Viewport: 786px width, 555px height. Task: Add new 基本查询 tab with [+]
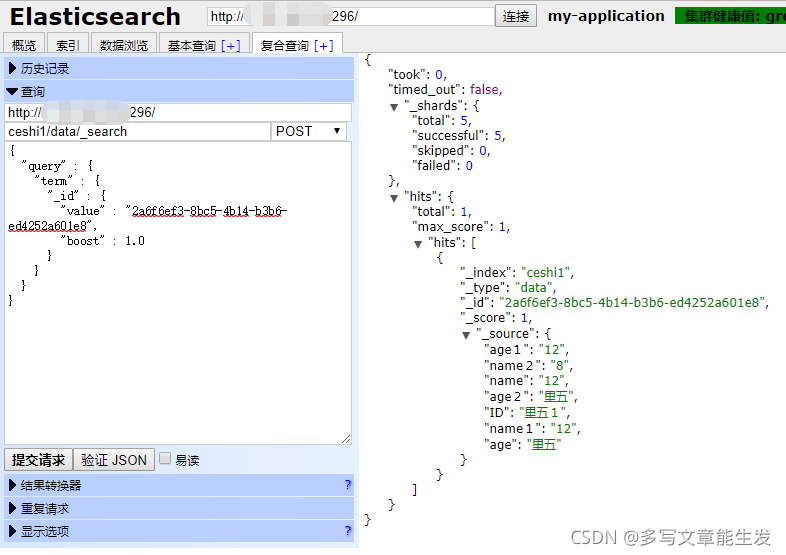point(231,46)
